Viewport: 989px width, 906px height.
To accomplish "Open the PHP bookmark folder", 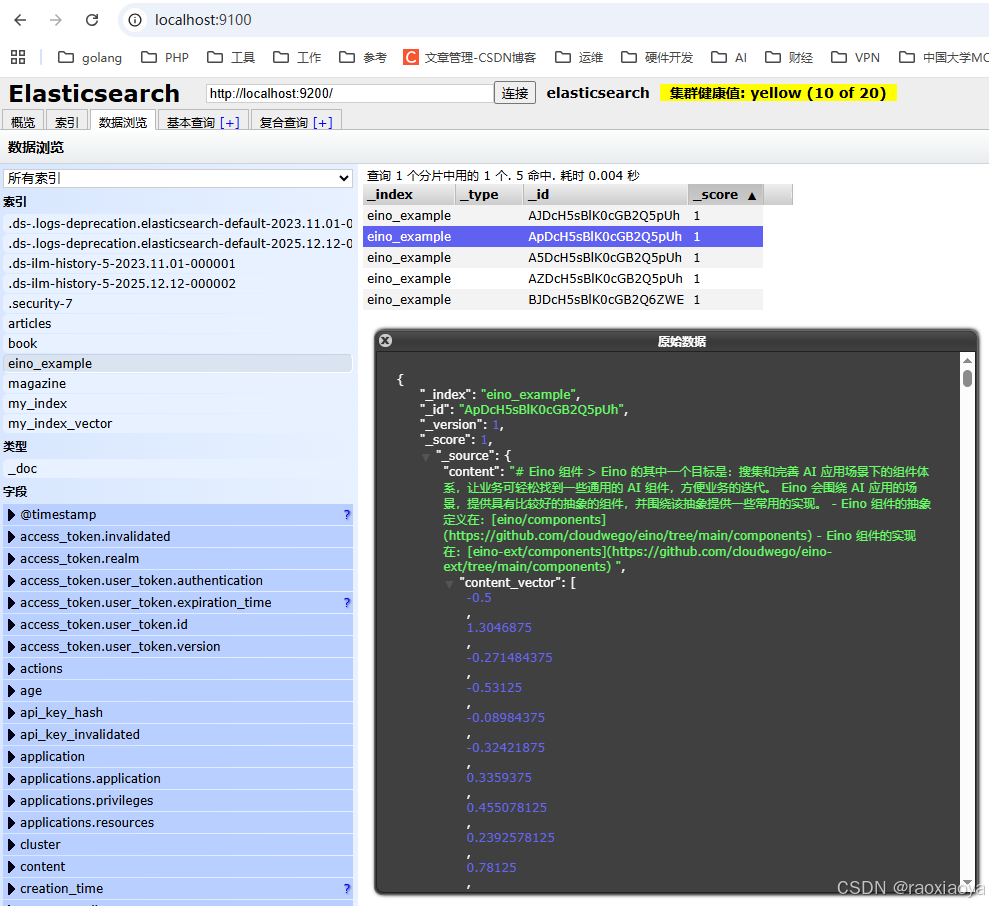I will click(165, 57).
